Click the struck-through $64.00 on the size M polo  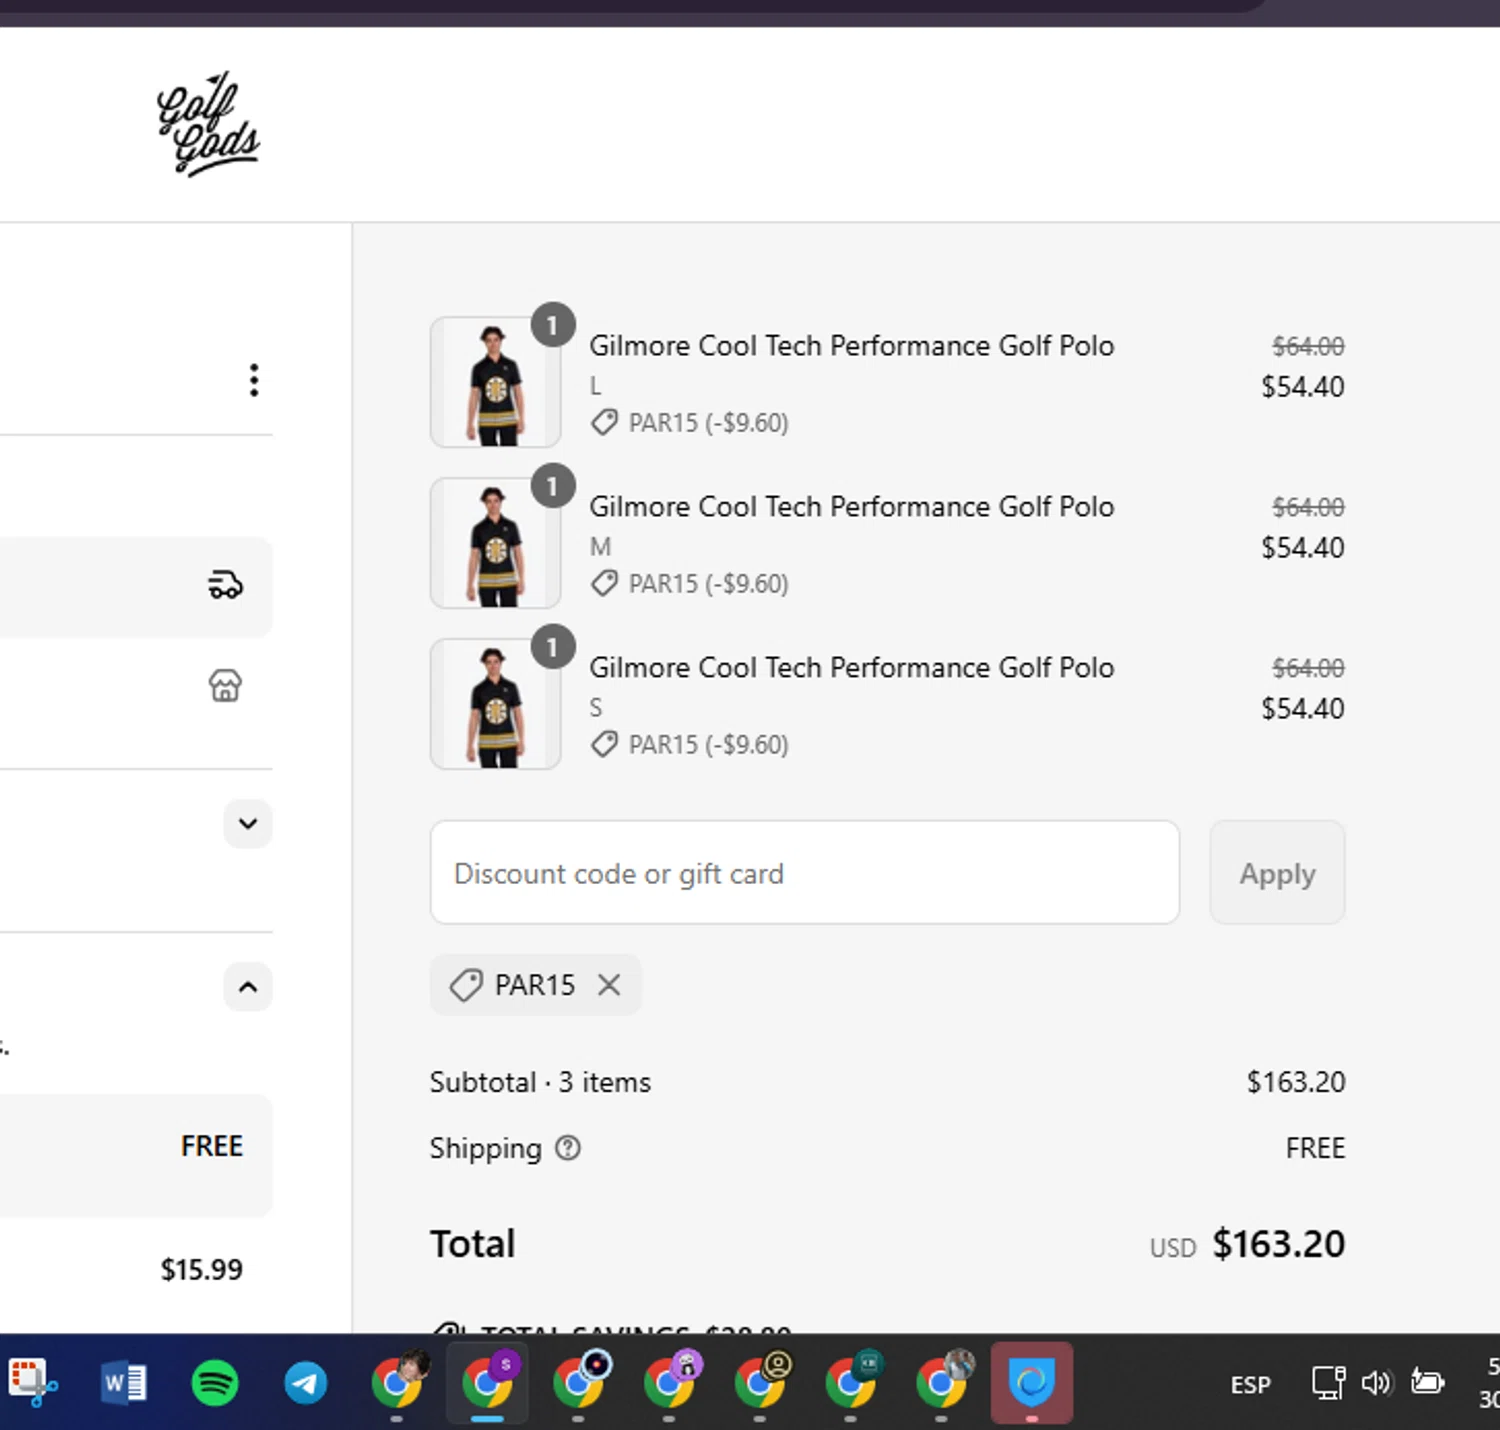point(1308,508)
